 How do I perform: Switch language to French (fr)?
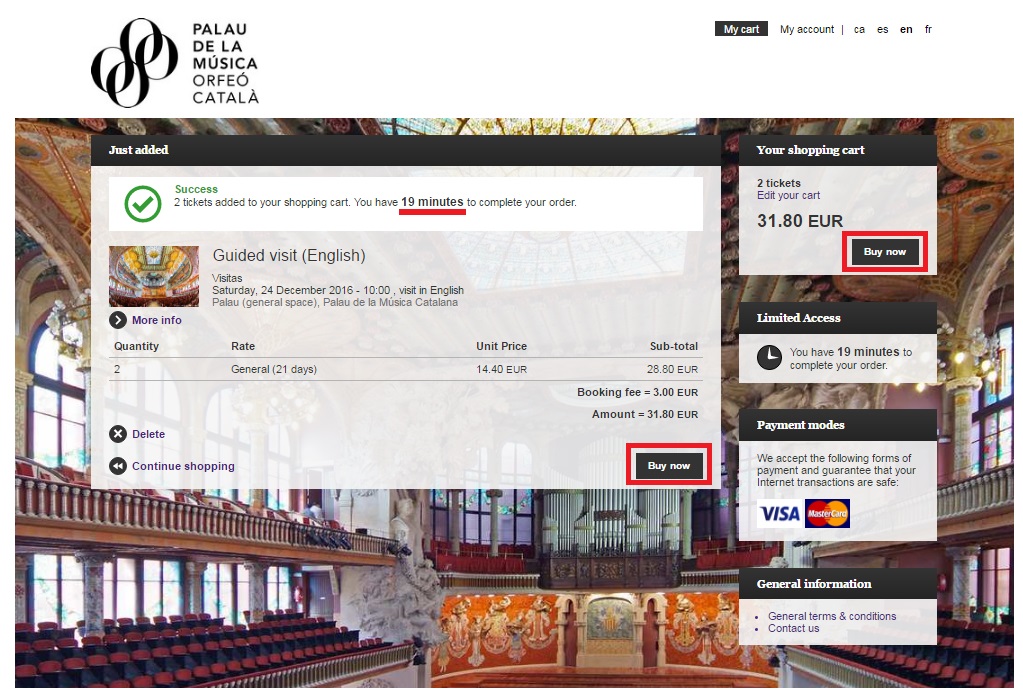point(928,29)
